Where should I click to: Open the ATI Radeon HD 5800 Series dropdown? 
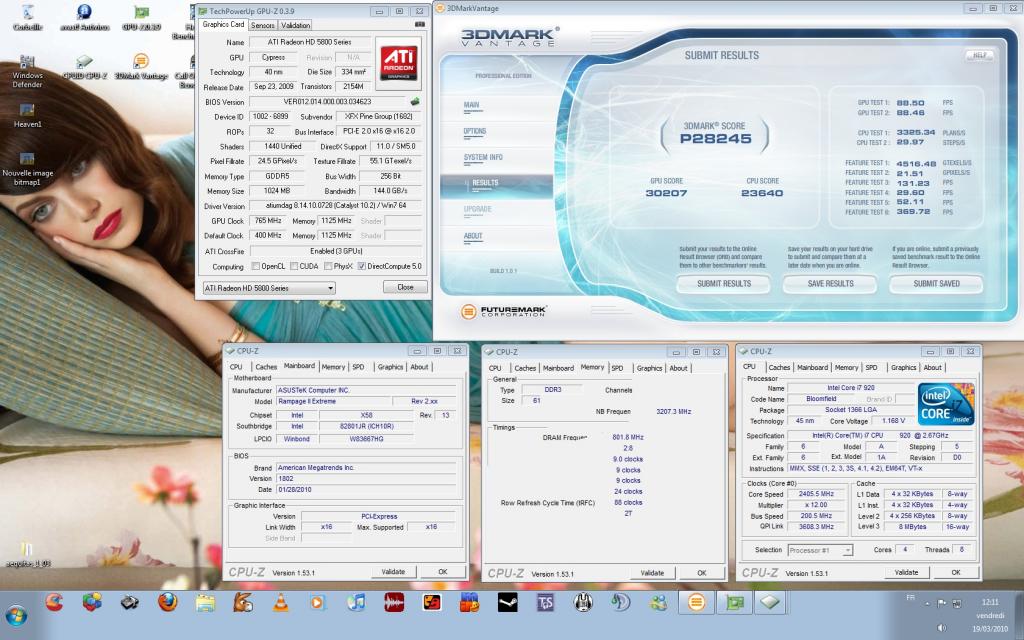pyautogui.click(x=269, y=288)
